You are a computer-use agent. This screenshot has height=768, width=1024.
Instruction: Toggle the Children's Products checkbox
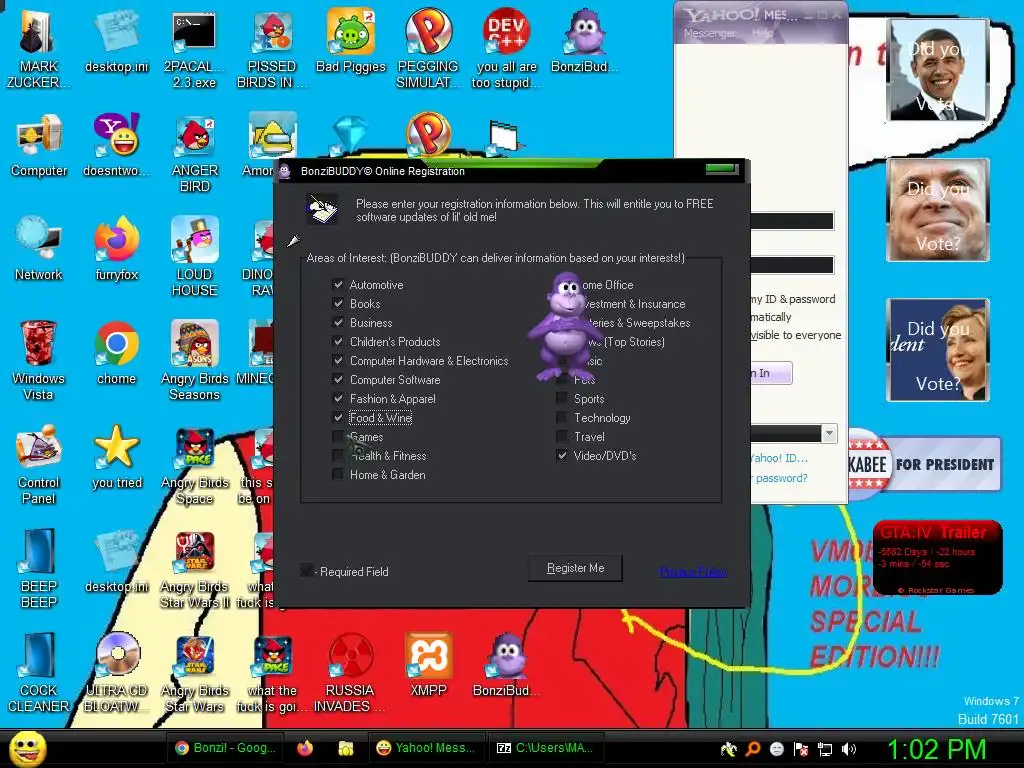point(338,342)
